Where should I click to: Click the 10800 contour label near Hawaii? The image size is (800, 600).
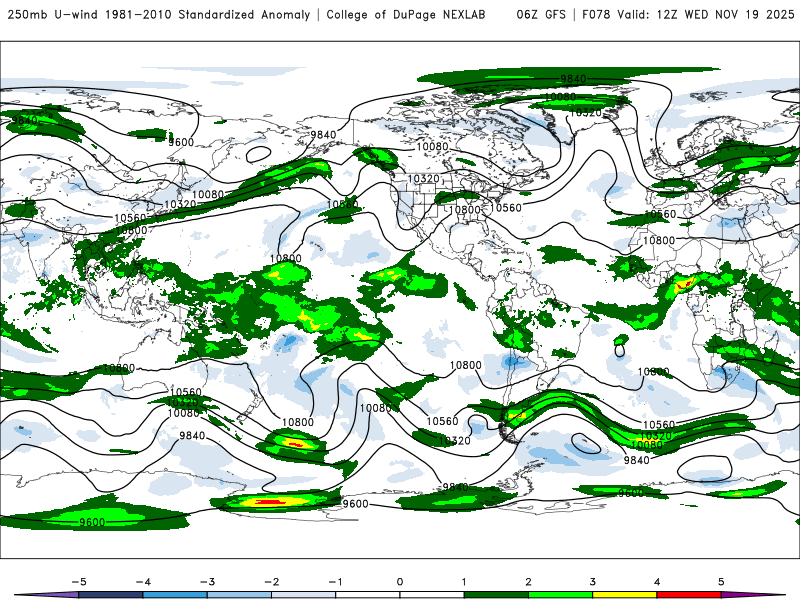[286, 259]
